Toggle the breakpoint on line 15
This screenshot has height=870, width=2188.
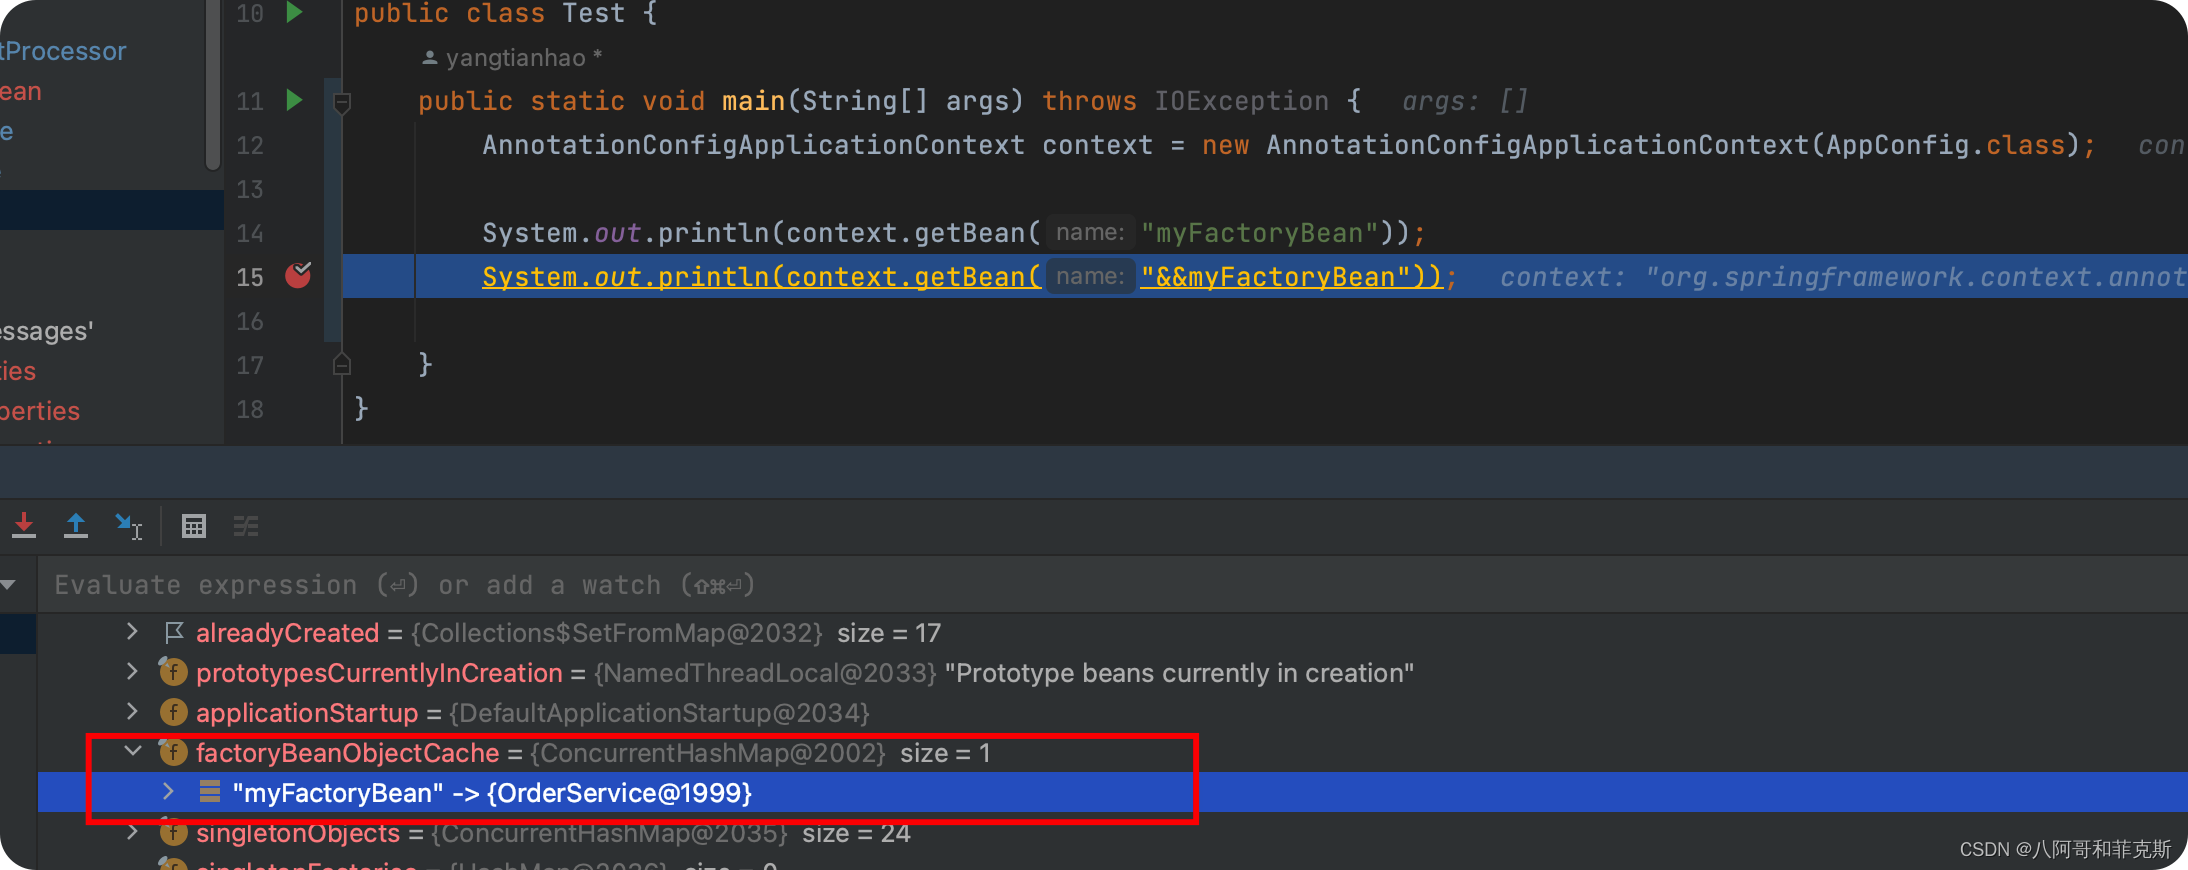298,275
